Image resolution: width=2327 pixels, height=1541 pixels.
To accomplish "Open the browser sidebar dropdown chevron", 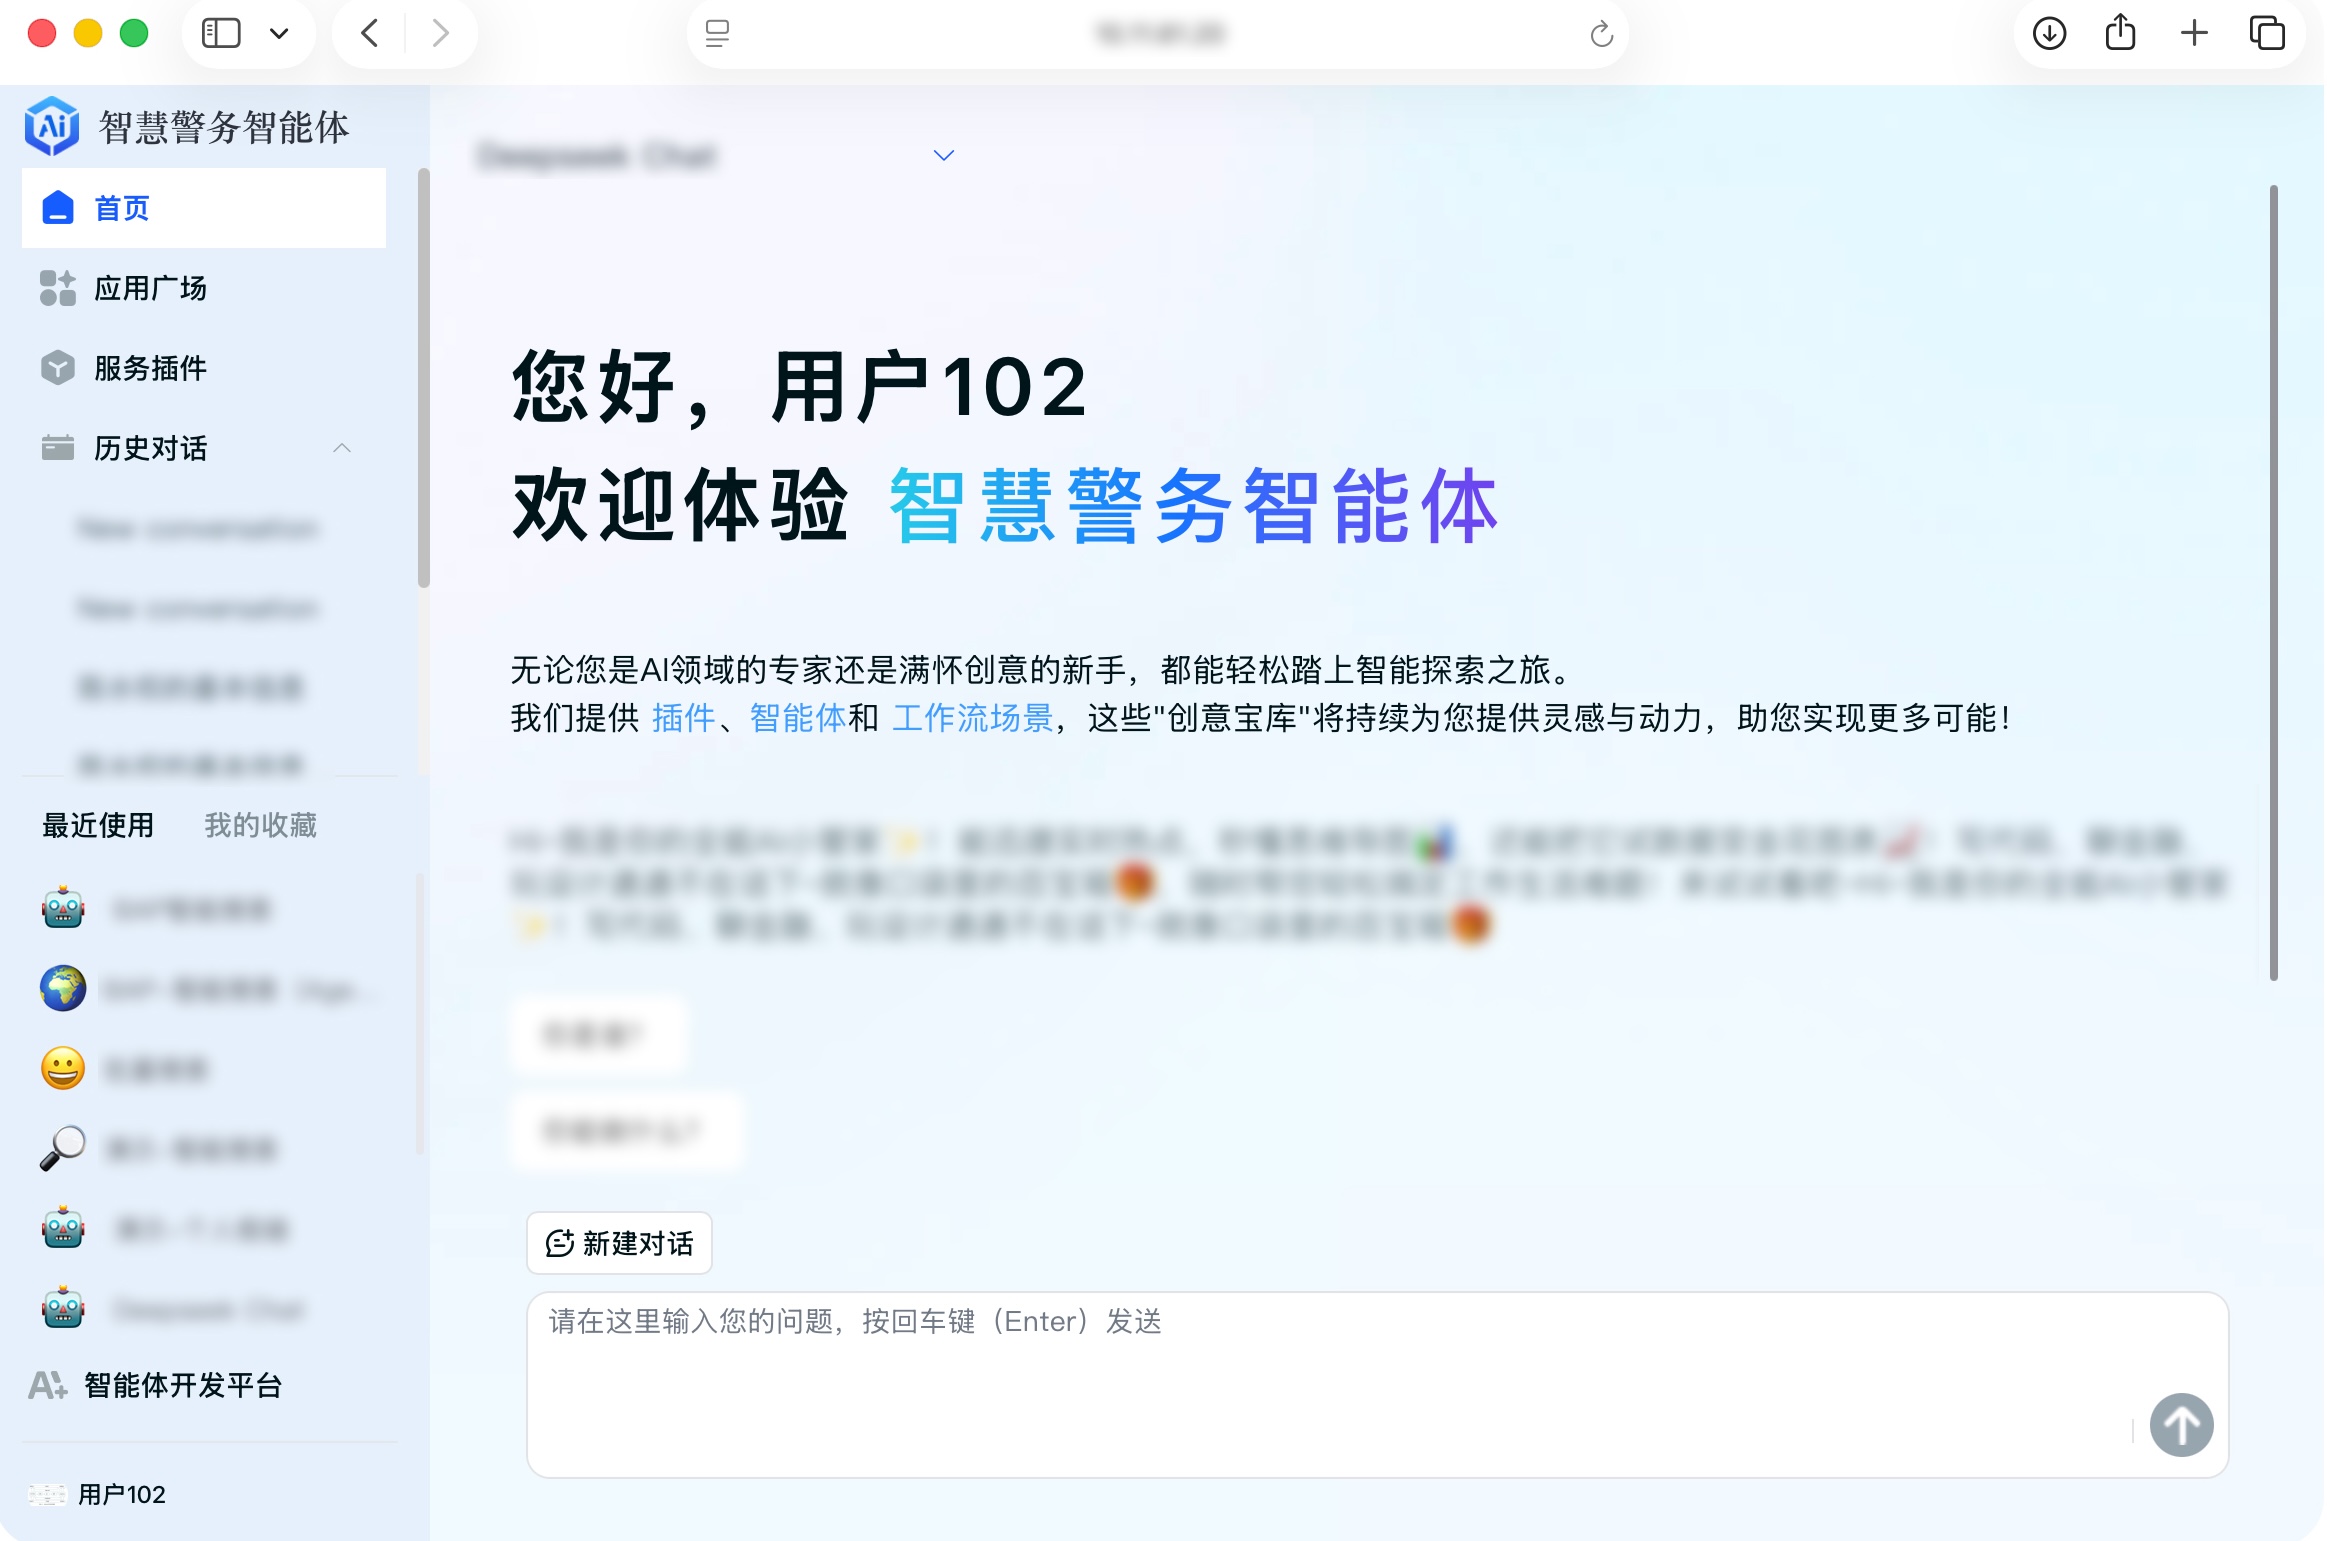I will pyautogui.click(x=278, y=33).
